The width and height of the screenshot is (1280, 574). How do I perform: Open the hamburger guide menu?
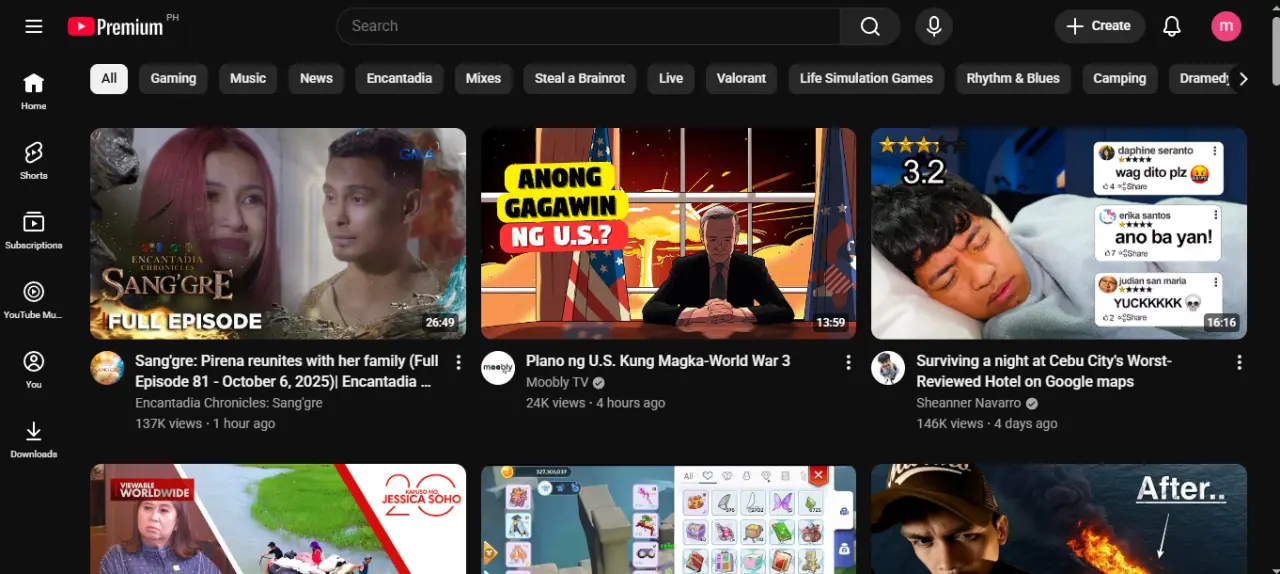34,26
